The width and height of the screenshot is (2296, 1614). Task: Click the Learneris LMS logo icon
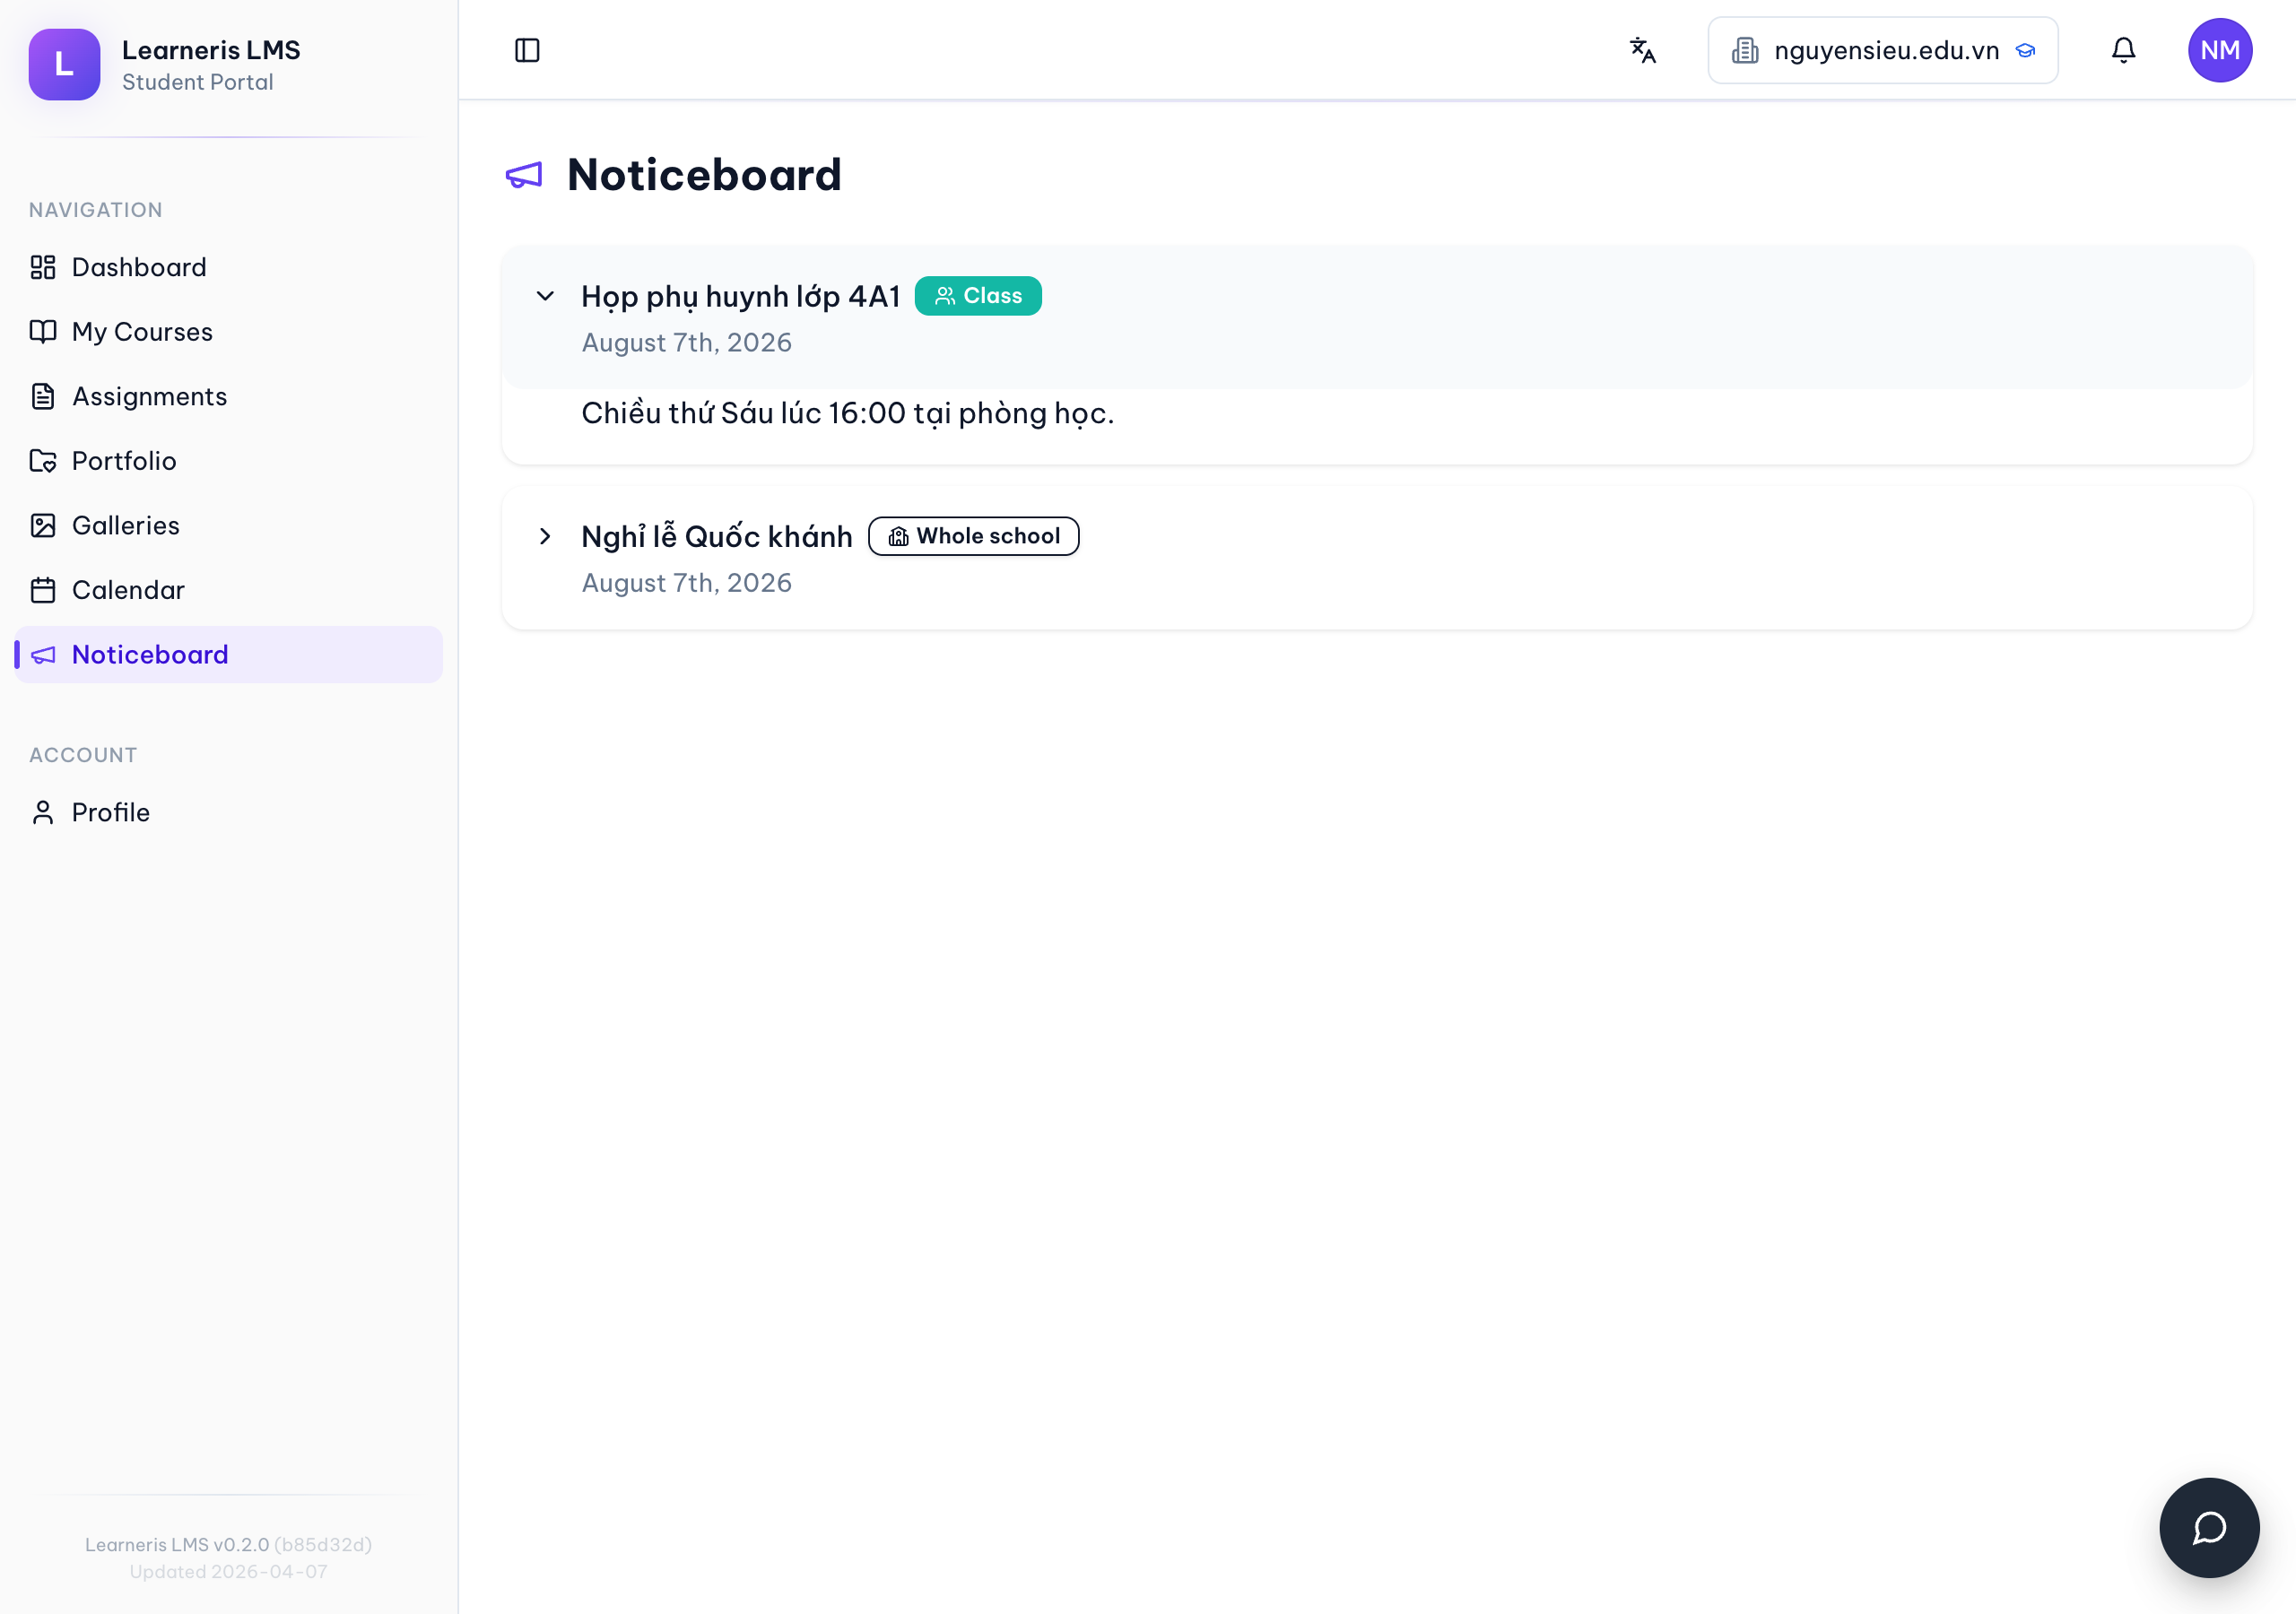pos(64,65)
